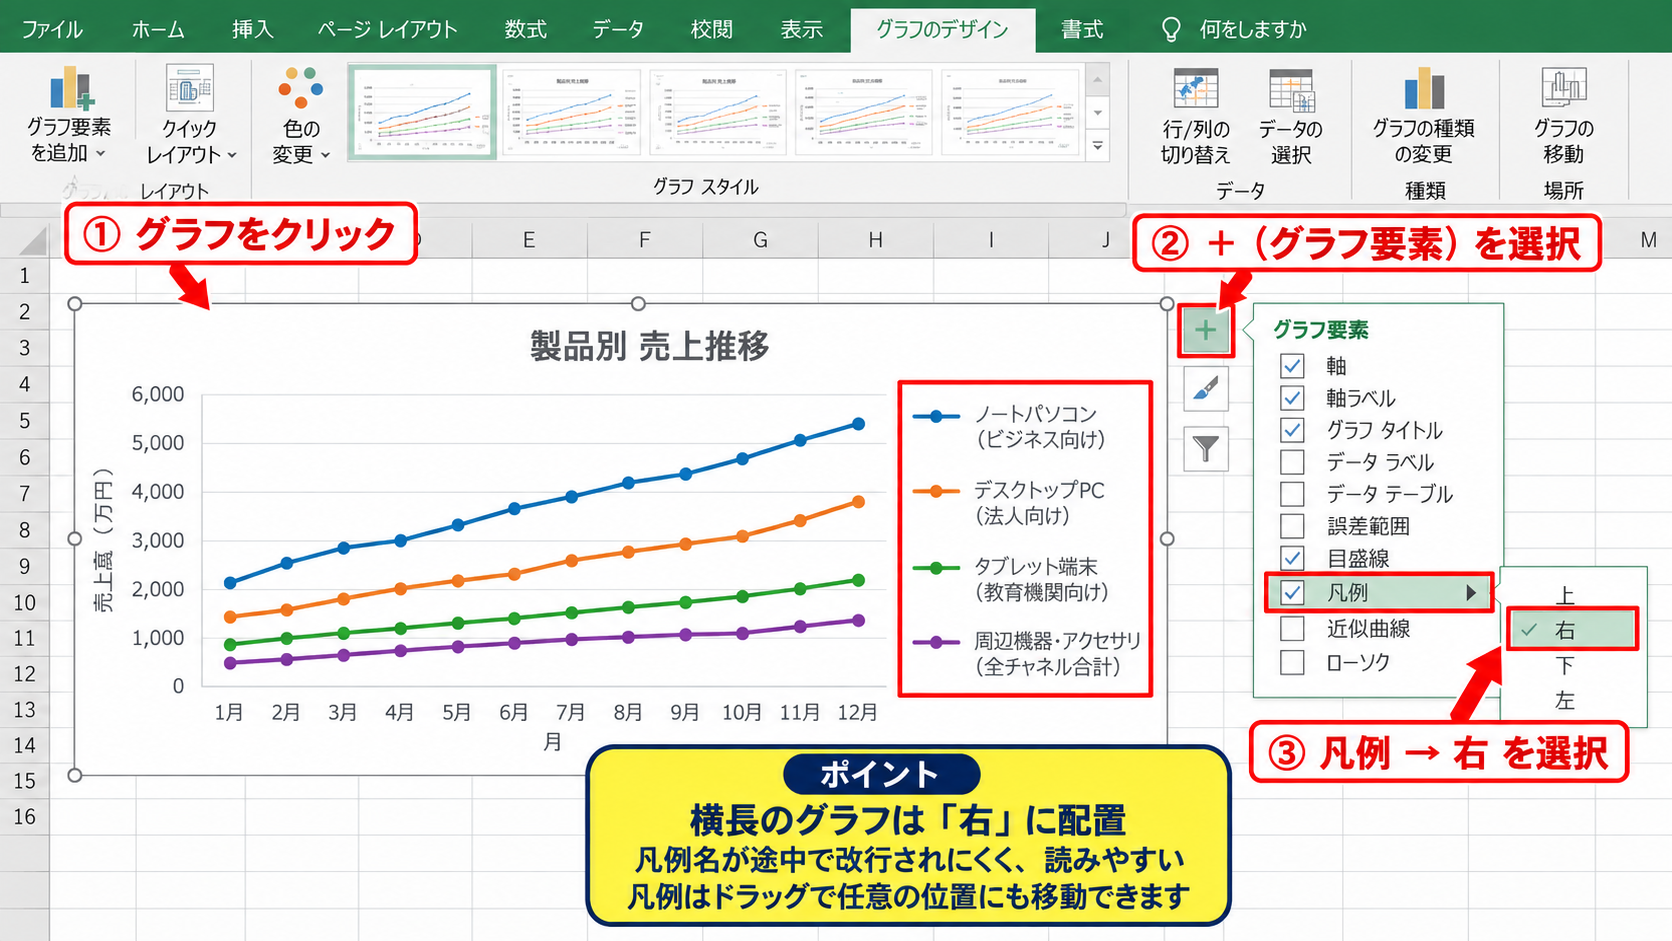Enable the ローソク checkbox
This screenshot has height=941, width=1672.
pos(1292,662)
